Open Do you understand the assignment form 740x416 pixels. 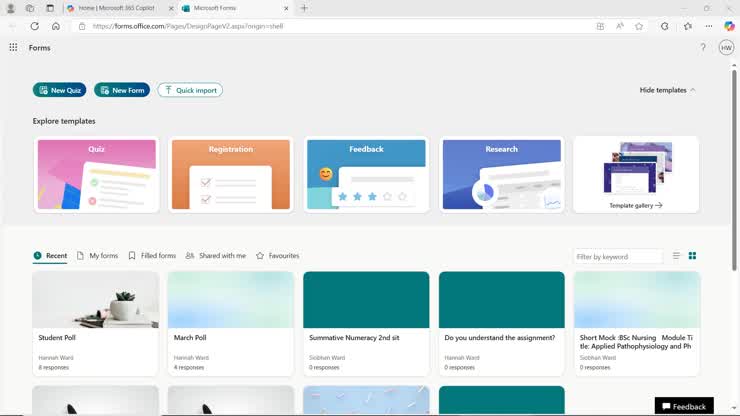(x=502, y=323)
